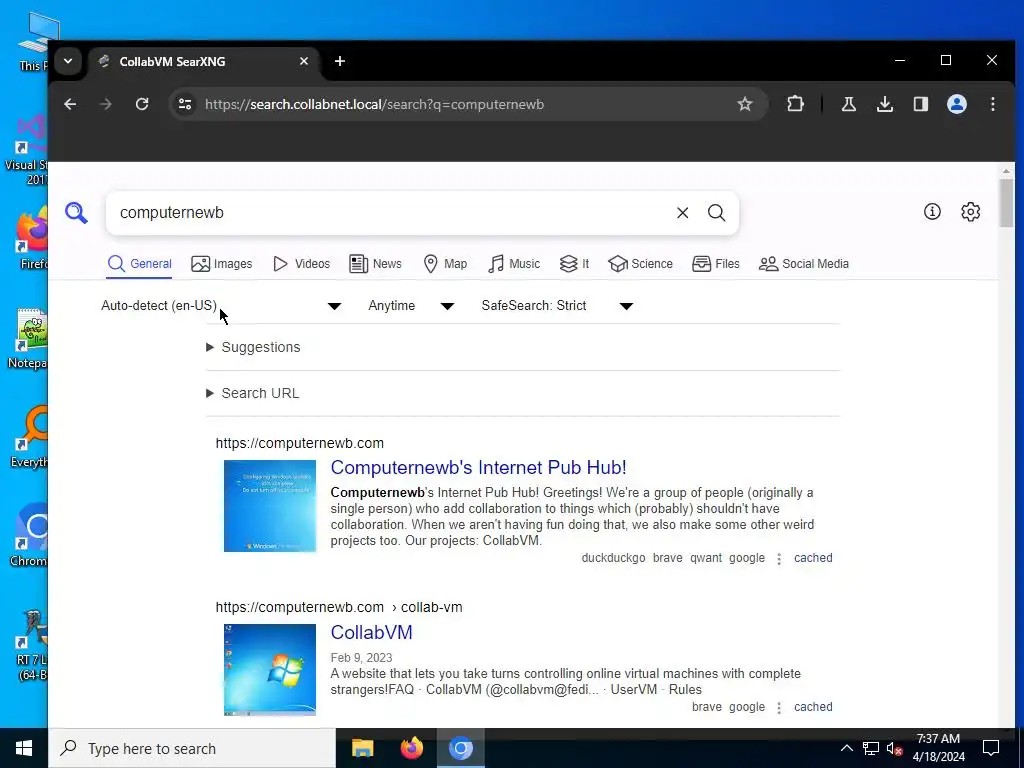Open Firefox from the taskbar
Viewport: 1024px width, 768px height.
pos(411,748)
